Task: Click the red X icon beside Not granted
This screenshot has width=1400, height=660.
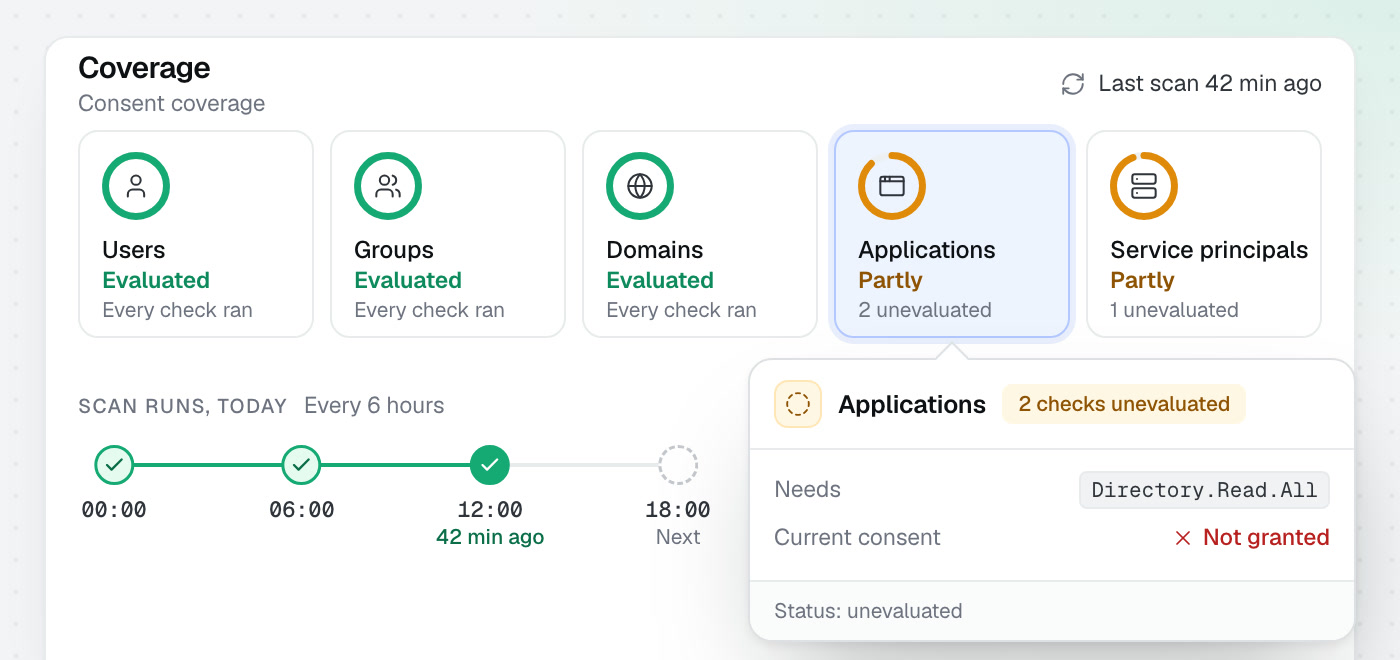Action: pyautogui.click(x=1183, y=538)
